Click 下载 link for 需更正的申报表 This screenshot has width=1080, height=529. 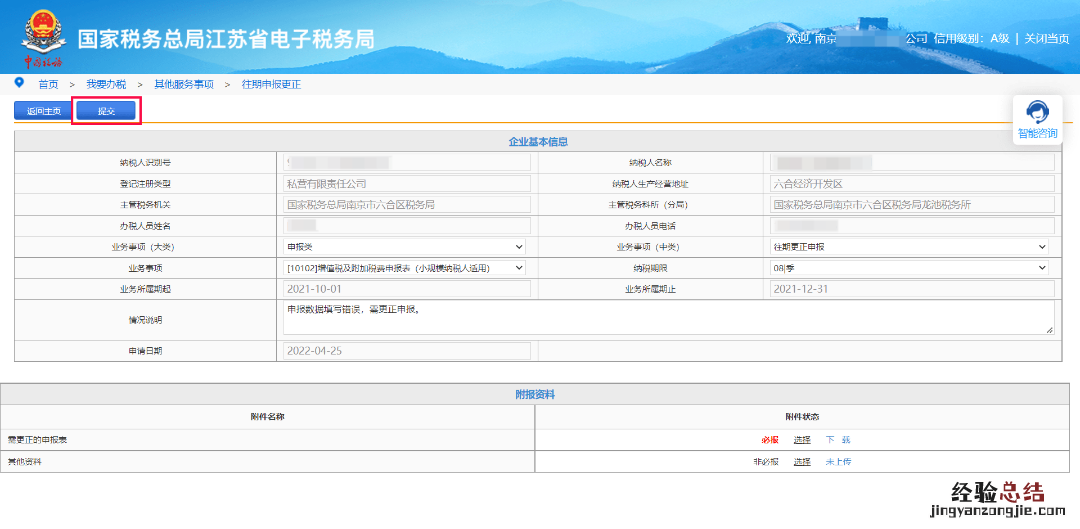tap(838, 440)
